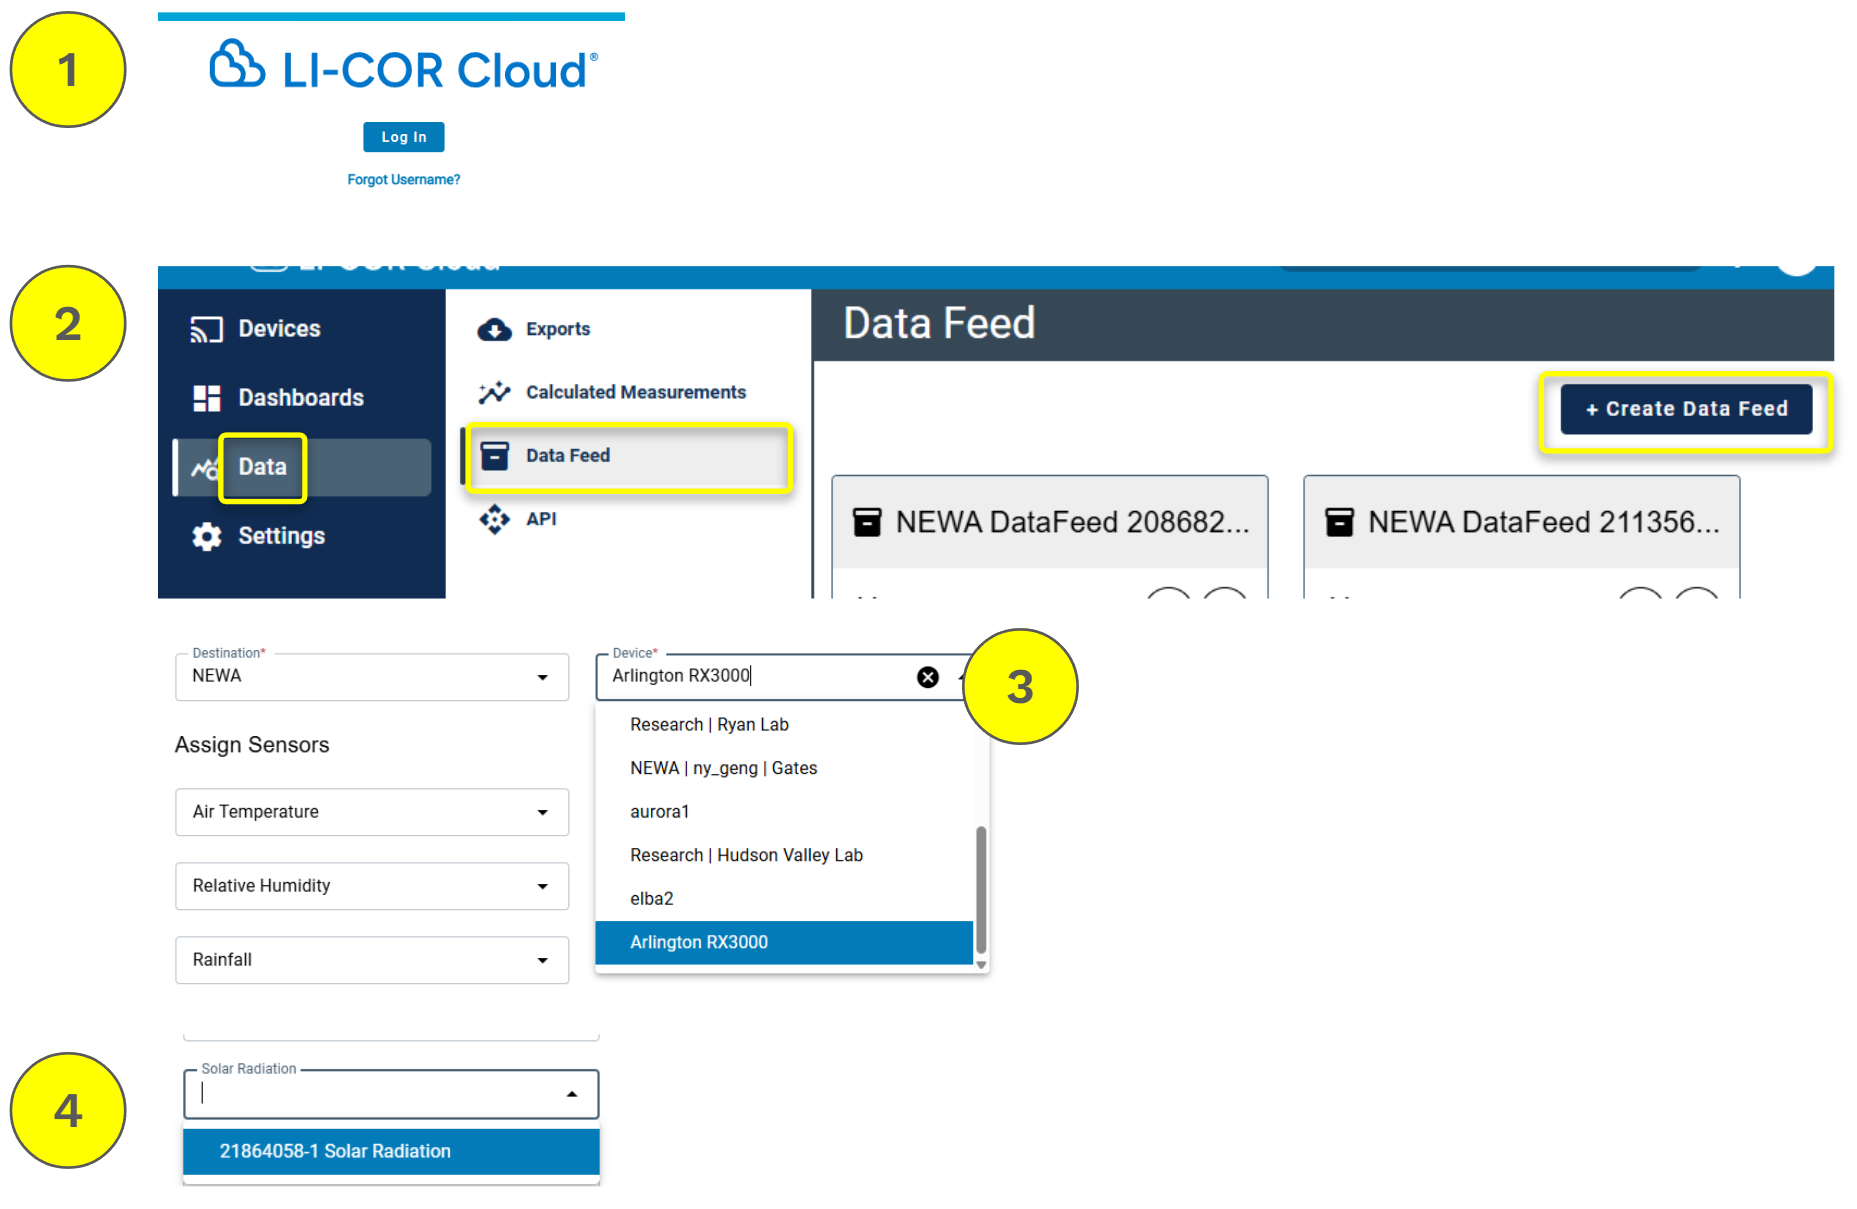Click the device list scrollbar thumb
1857x1209 pixels.
coord(981,889)
